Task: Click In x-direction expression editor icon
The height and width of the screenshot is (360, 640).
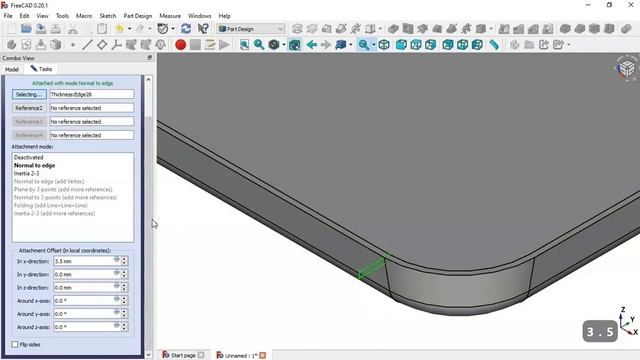Action: click(117, 259)
